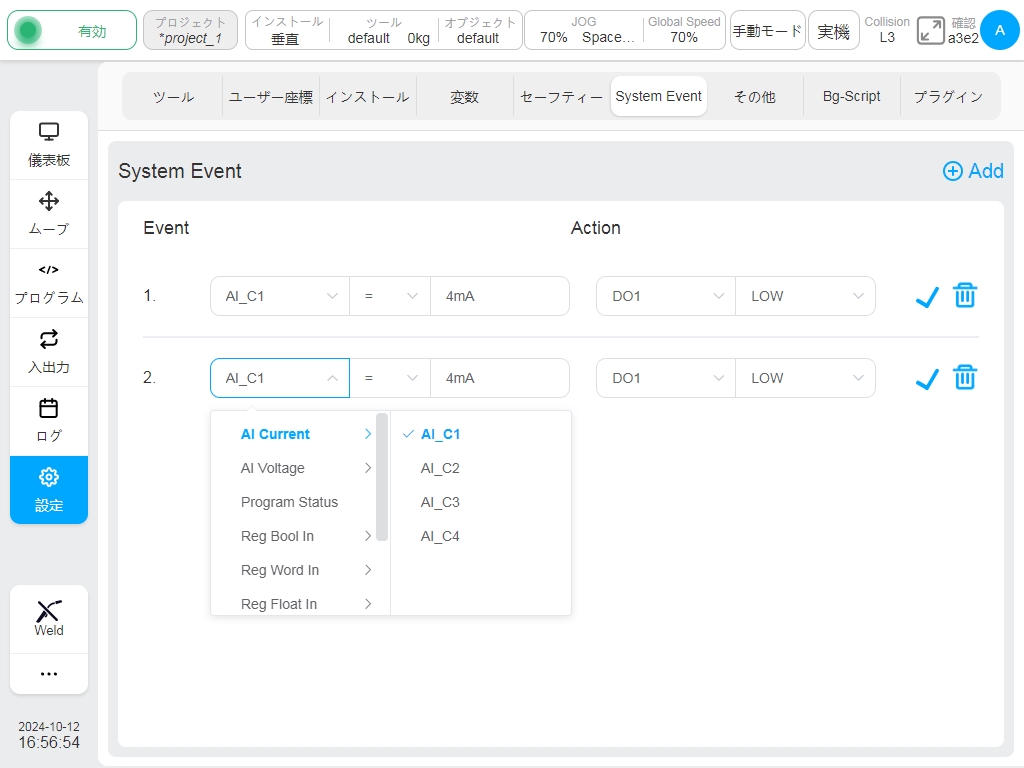The height and width of the screenshot is (768, 1024).
Task: Open row 2 LOW level dropdown
Action: 805,378
